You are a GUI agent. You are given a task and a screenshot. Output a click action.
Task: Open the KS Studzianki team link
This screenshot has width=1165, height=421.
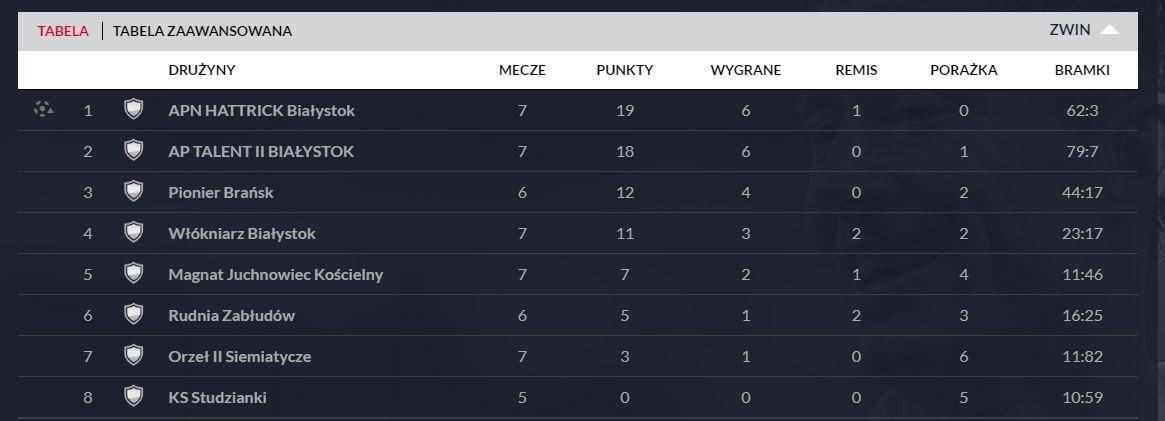tap(217, 397)
